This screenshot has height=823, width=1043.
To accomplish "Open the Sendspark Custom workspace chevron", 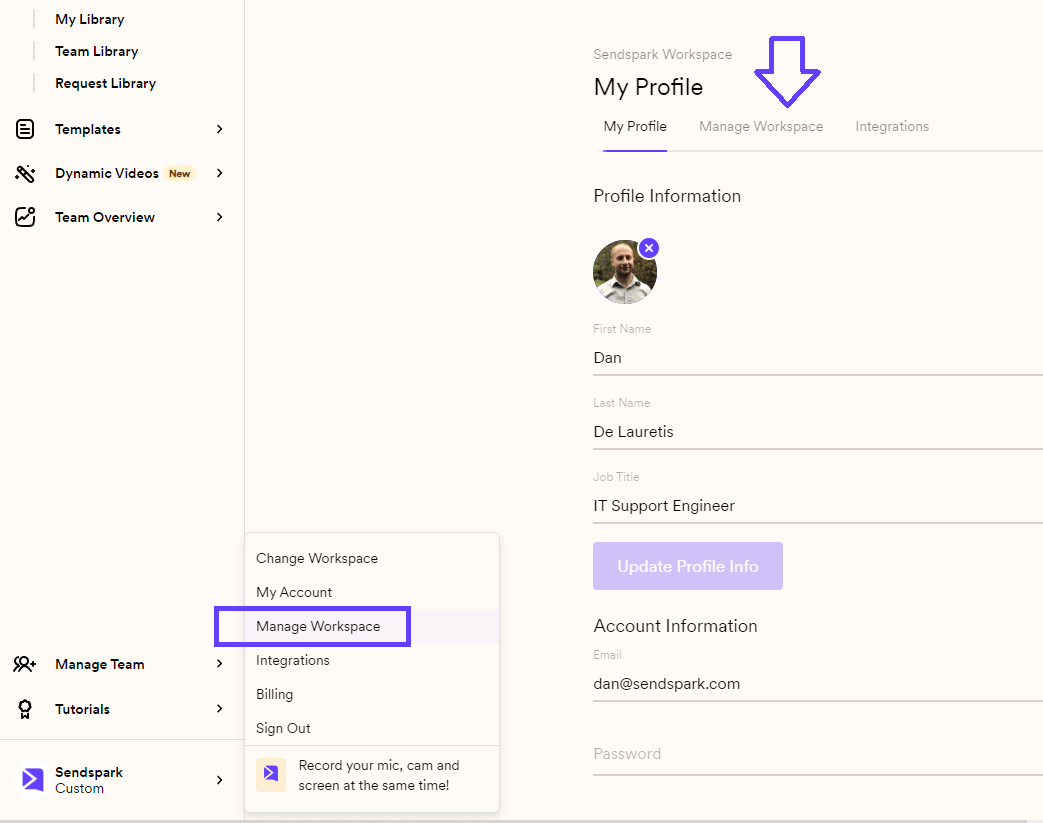I will [x=220, y=780].
